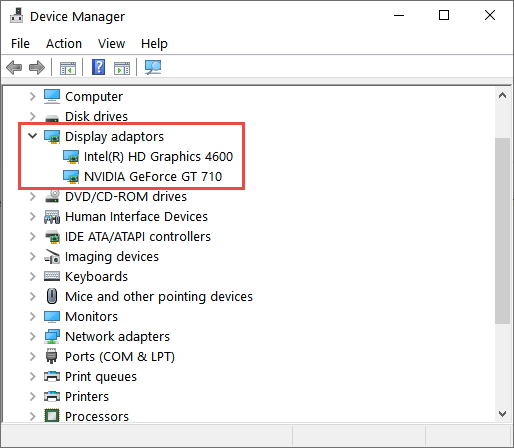Viewport: 514px width, 448px height.
Task: Expand the Disk drives category
Action: [x=32, y=116]
